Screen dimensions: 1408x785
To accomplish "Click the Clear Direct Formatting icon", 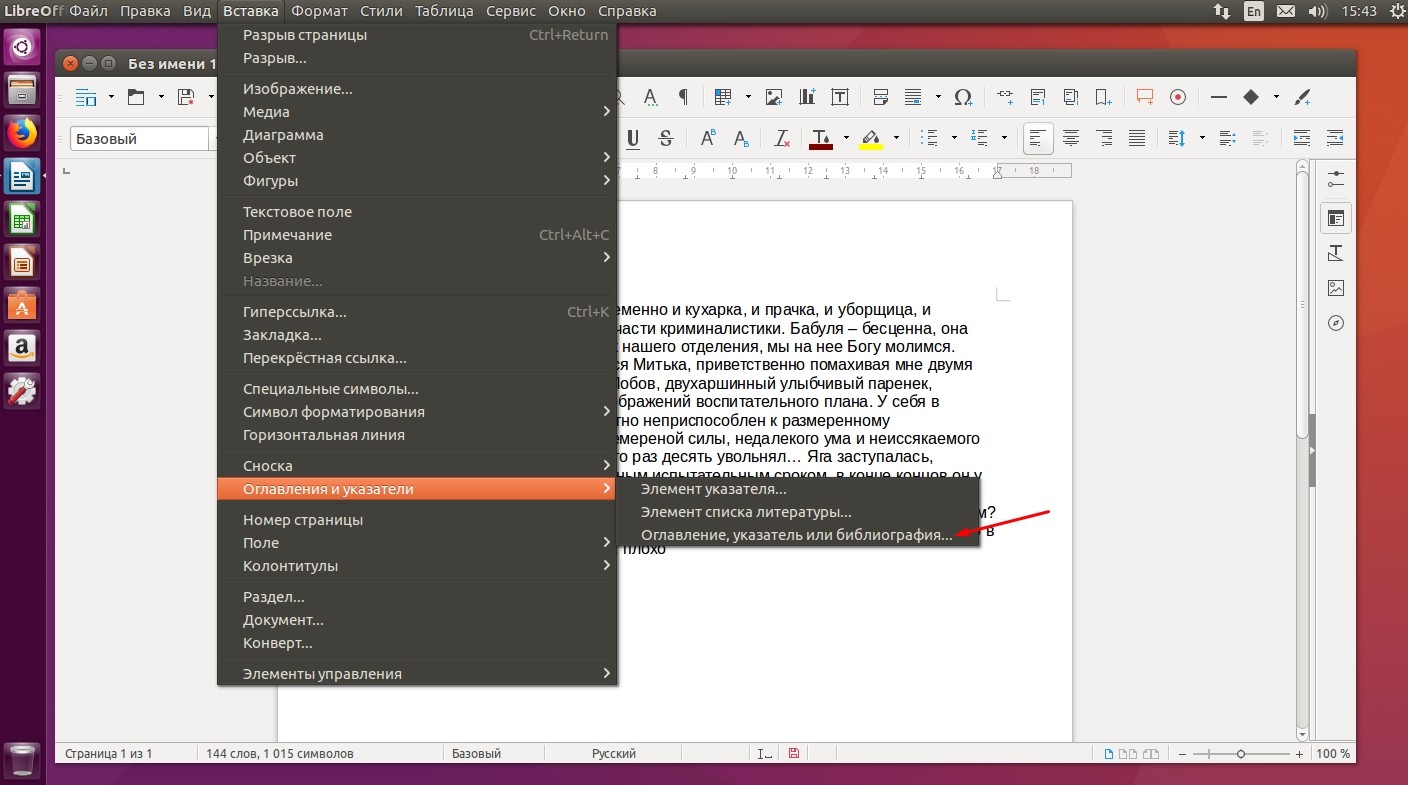I will (x=782, y=138).
